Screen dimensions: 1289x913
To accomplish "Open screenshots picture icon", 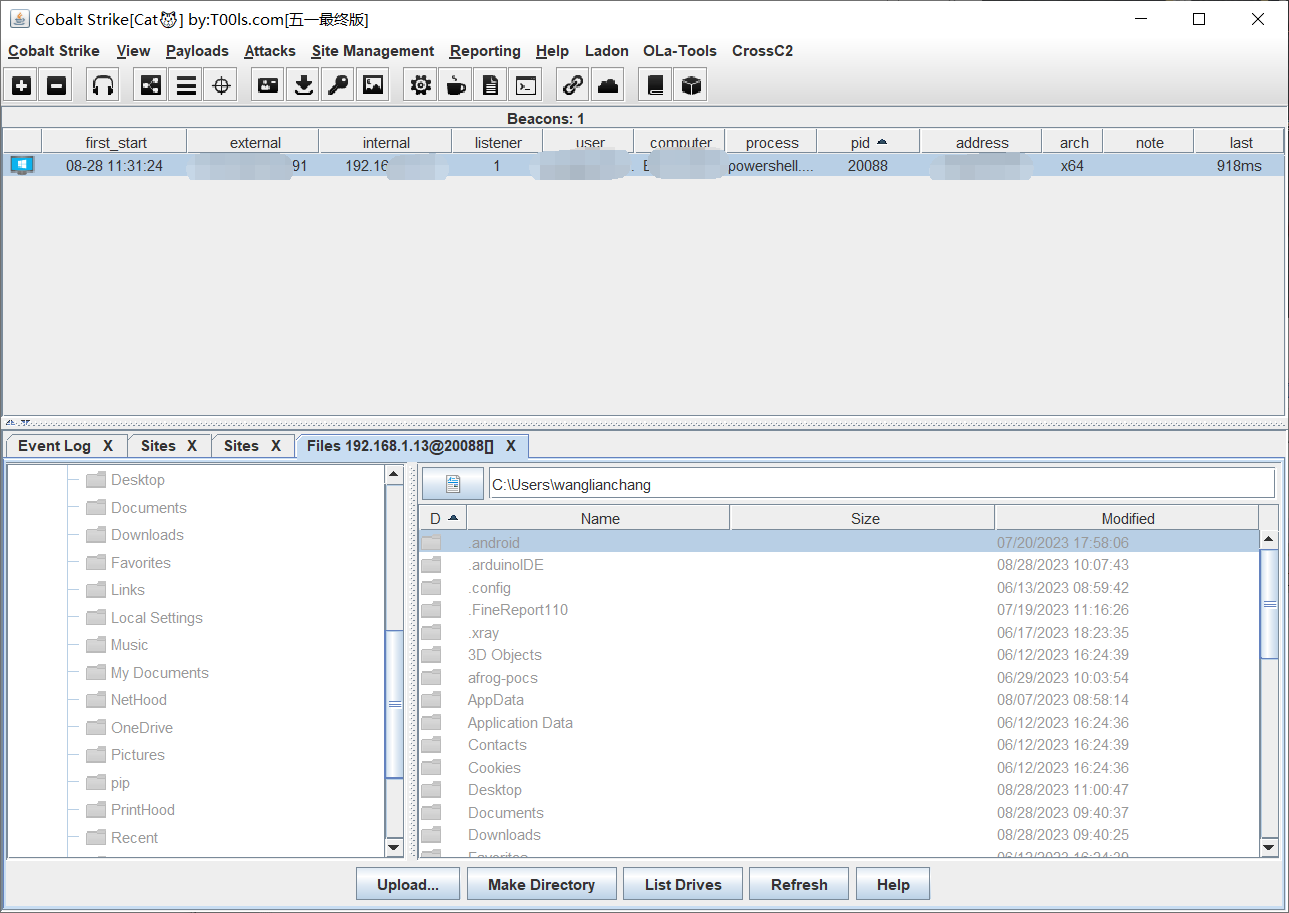I will tap(374, 85).
